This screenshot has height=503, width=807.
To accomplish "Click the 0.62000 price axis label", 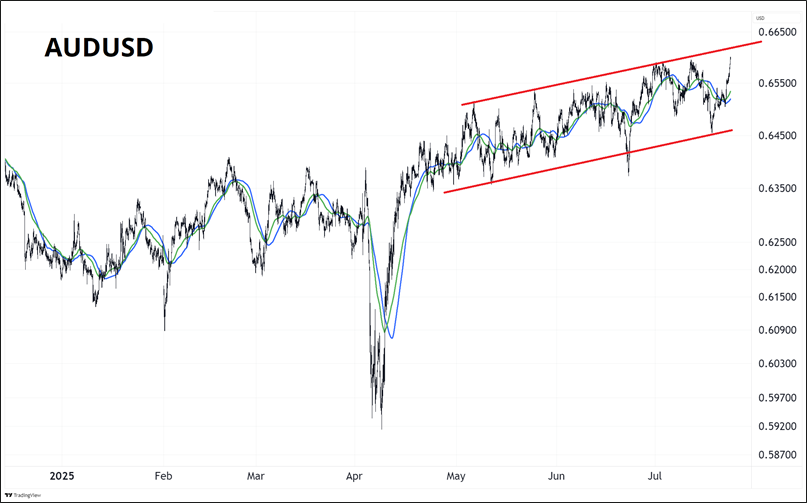I will click(x=779, y=270).
